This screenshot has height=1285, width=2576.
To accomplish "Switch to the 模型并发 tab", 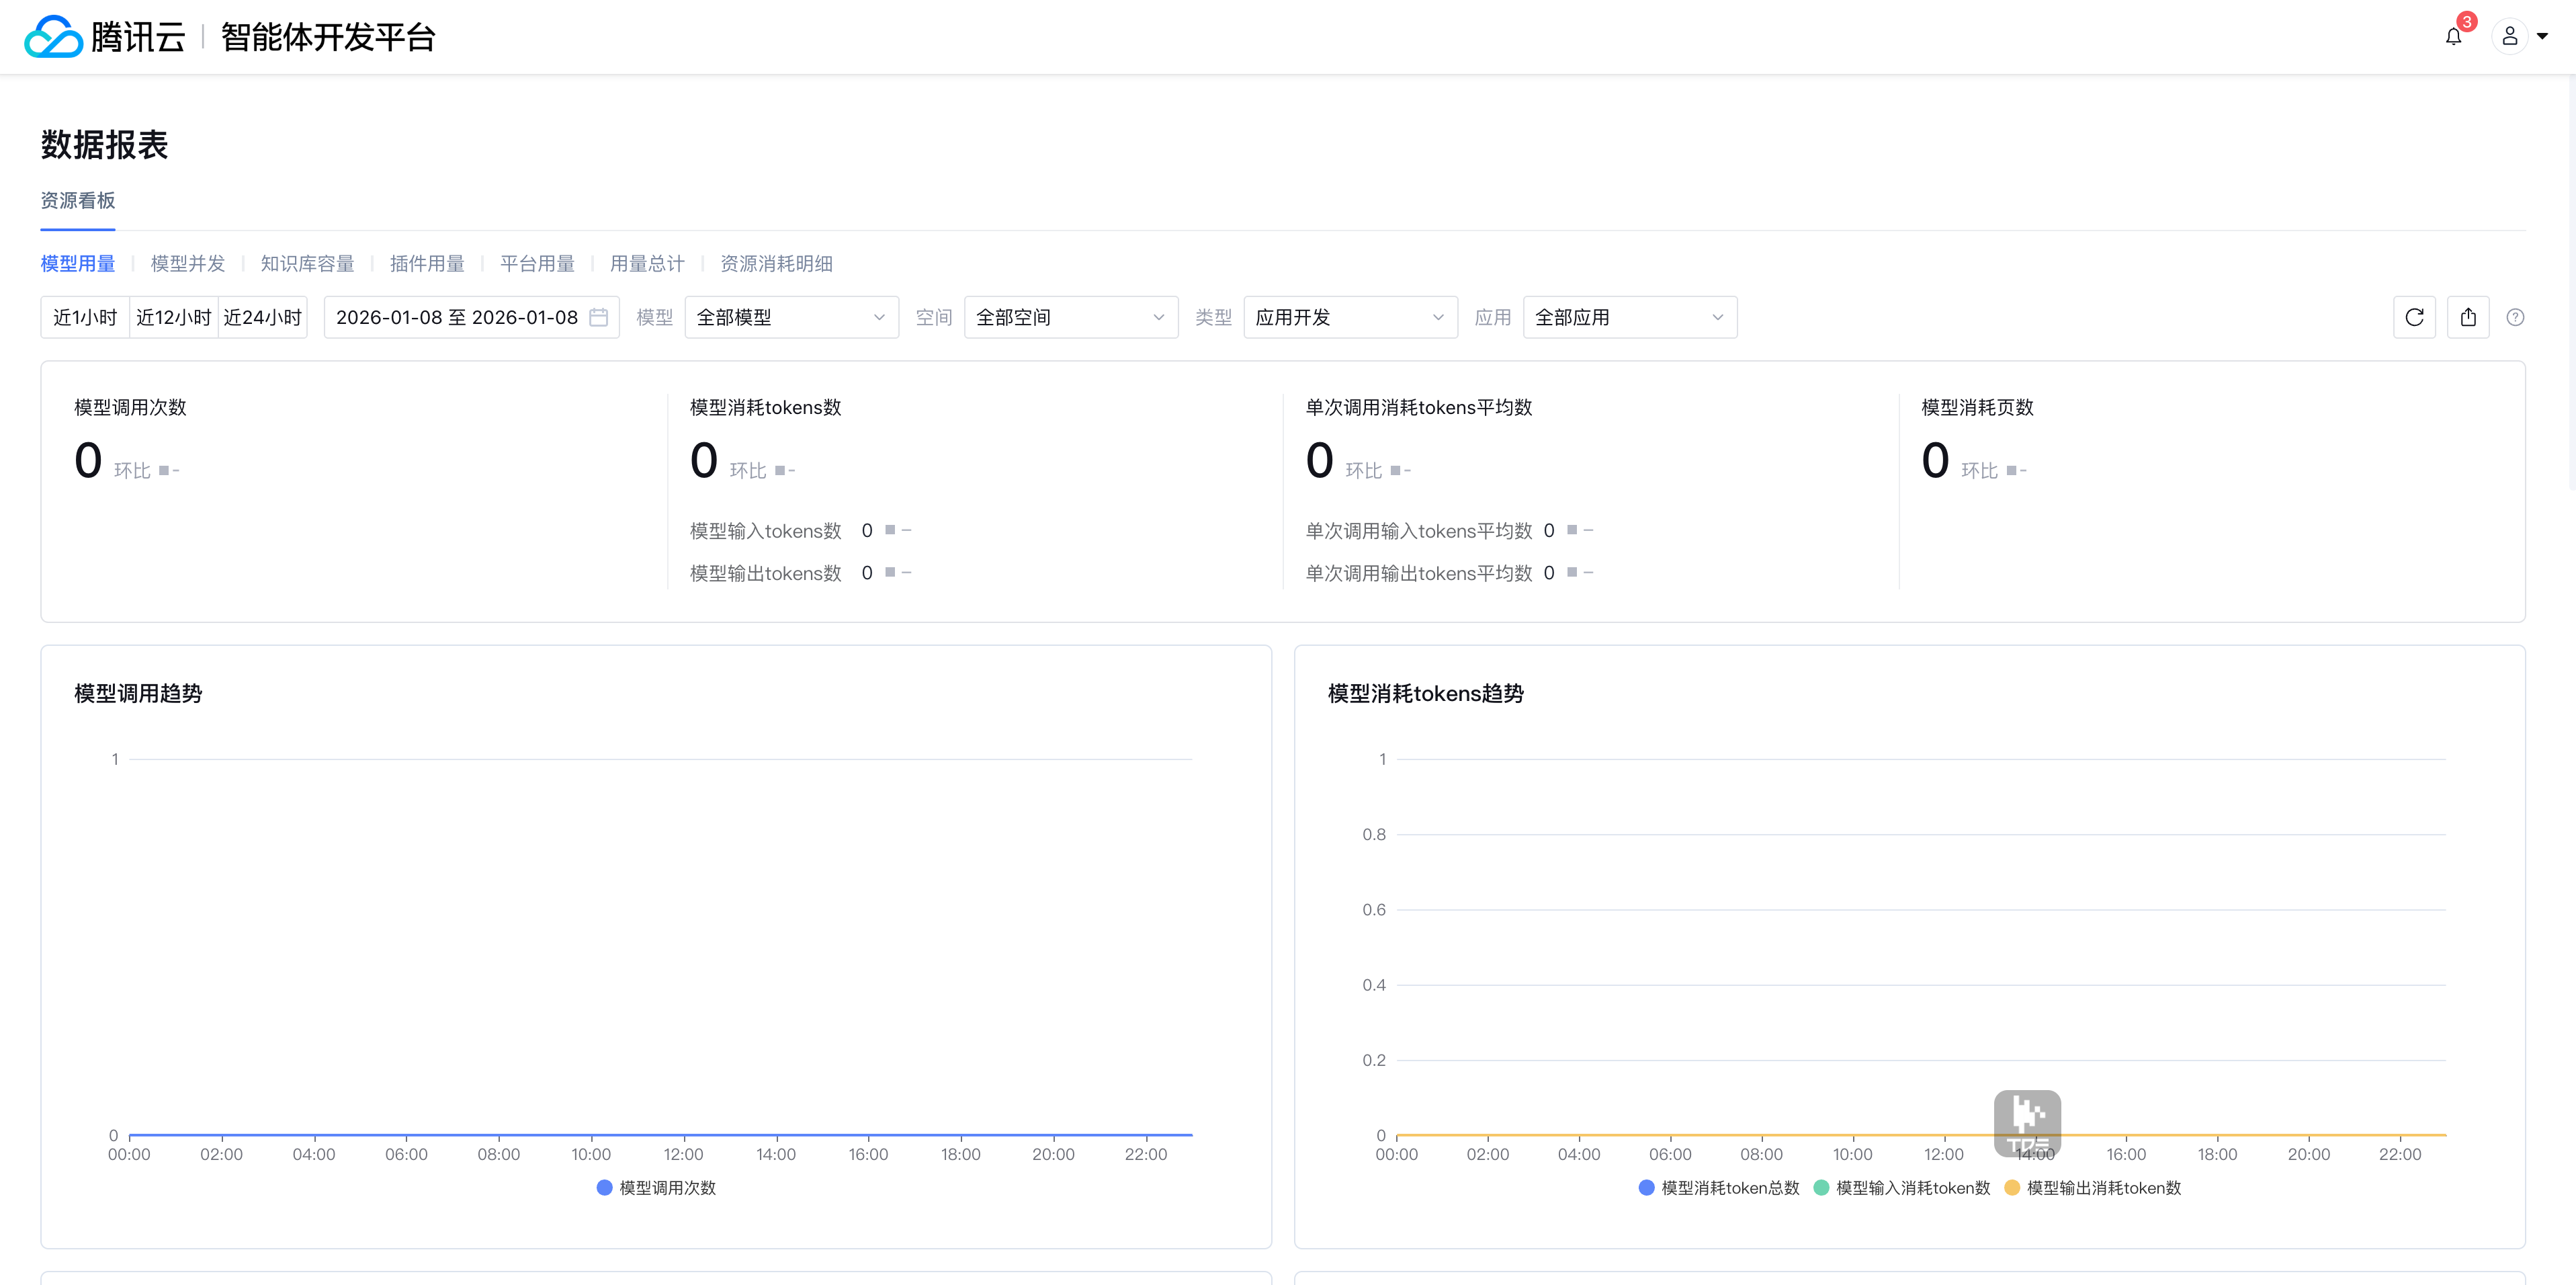I will [x=188, y=263].
